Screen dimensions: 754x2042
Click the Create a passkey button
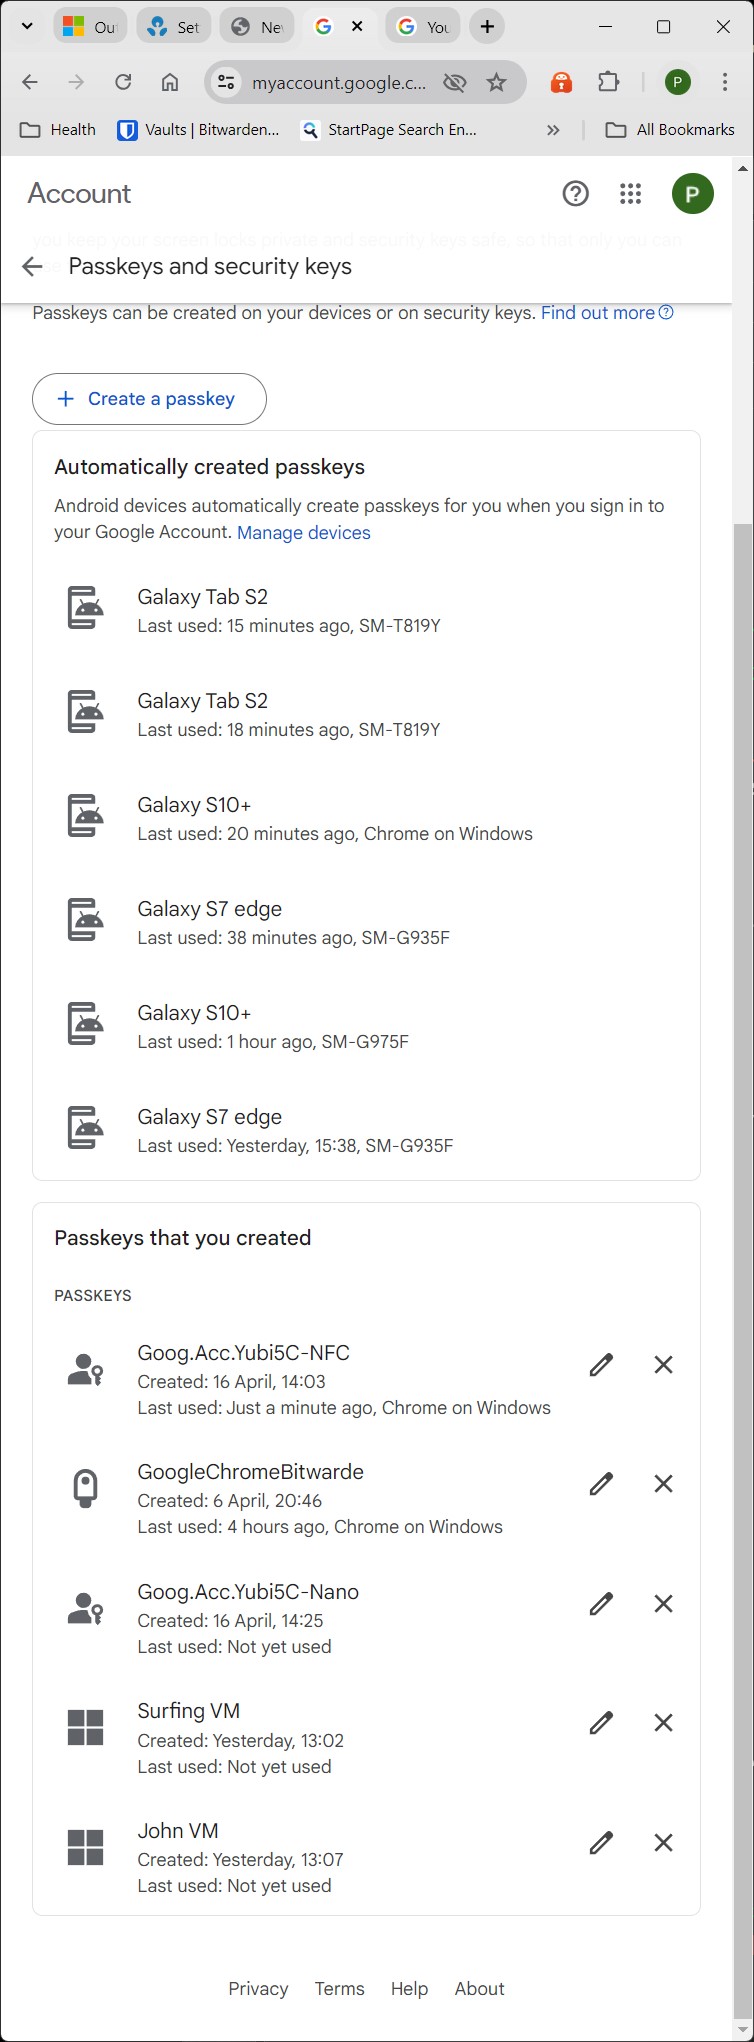coord(149,399)
